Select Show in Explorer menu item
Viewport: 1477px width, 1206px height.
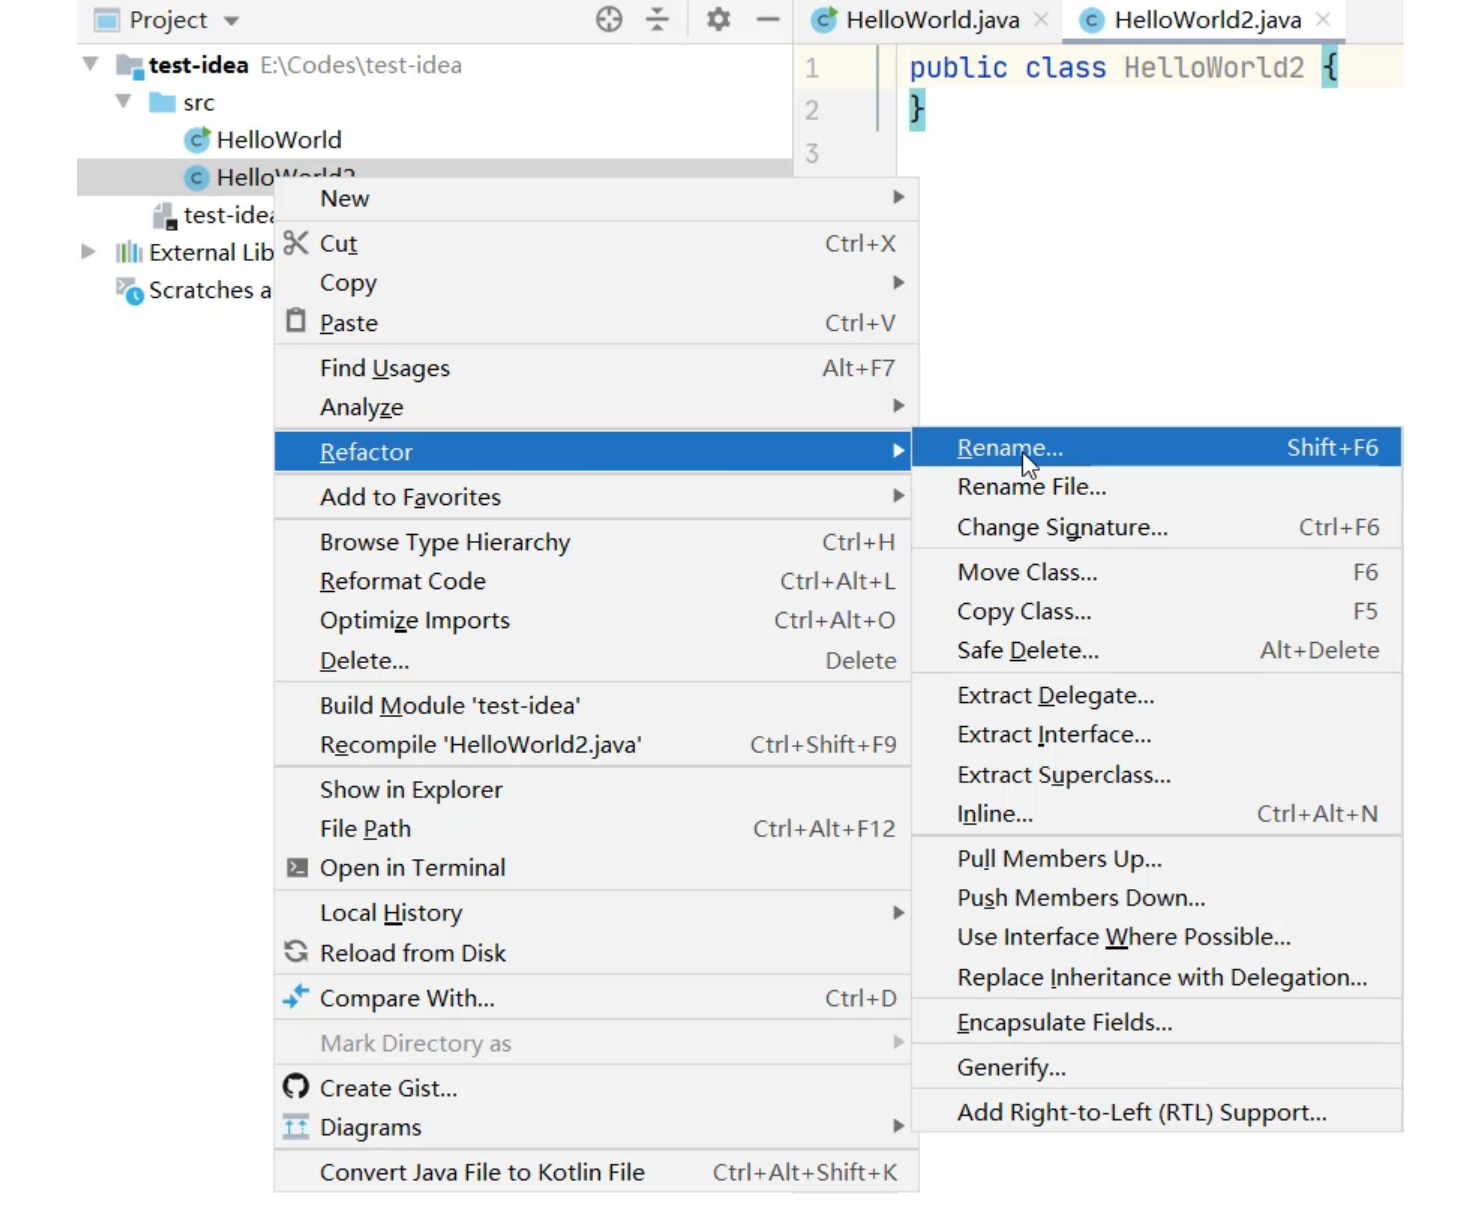pos(593,789)
